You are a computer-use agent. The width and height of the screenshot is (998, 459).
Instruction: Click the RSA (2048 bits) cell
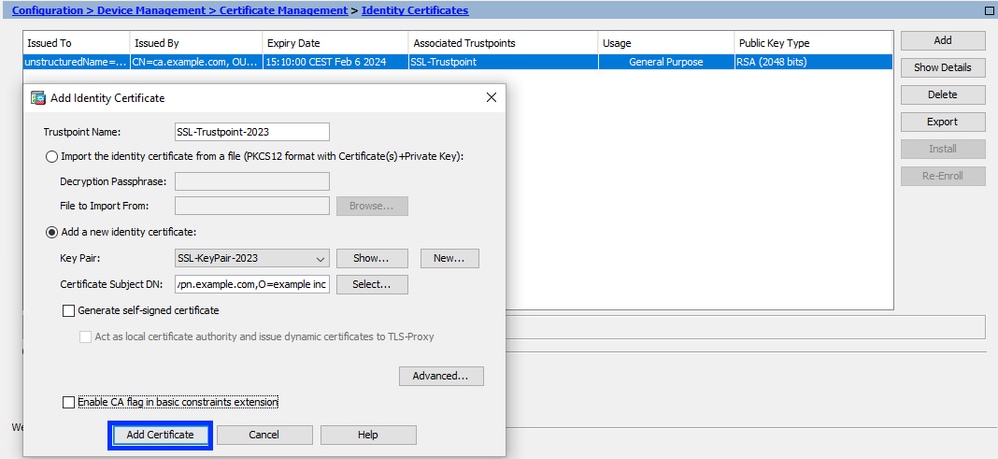click(813, 62)
